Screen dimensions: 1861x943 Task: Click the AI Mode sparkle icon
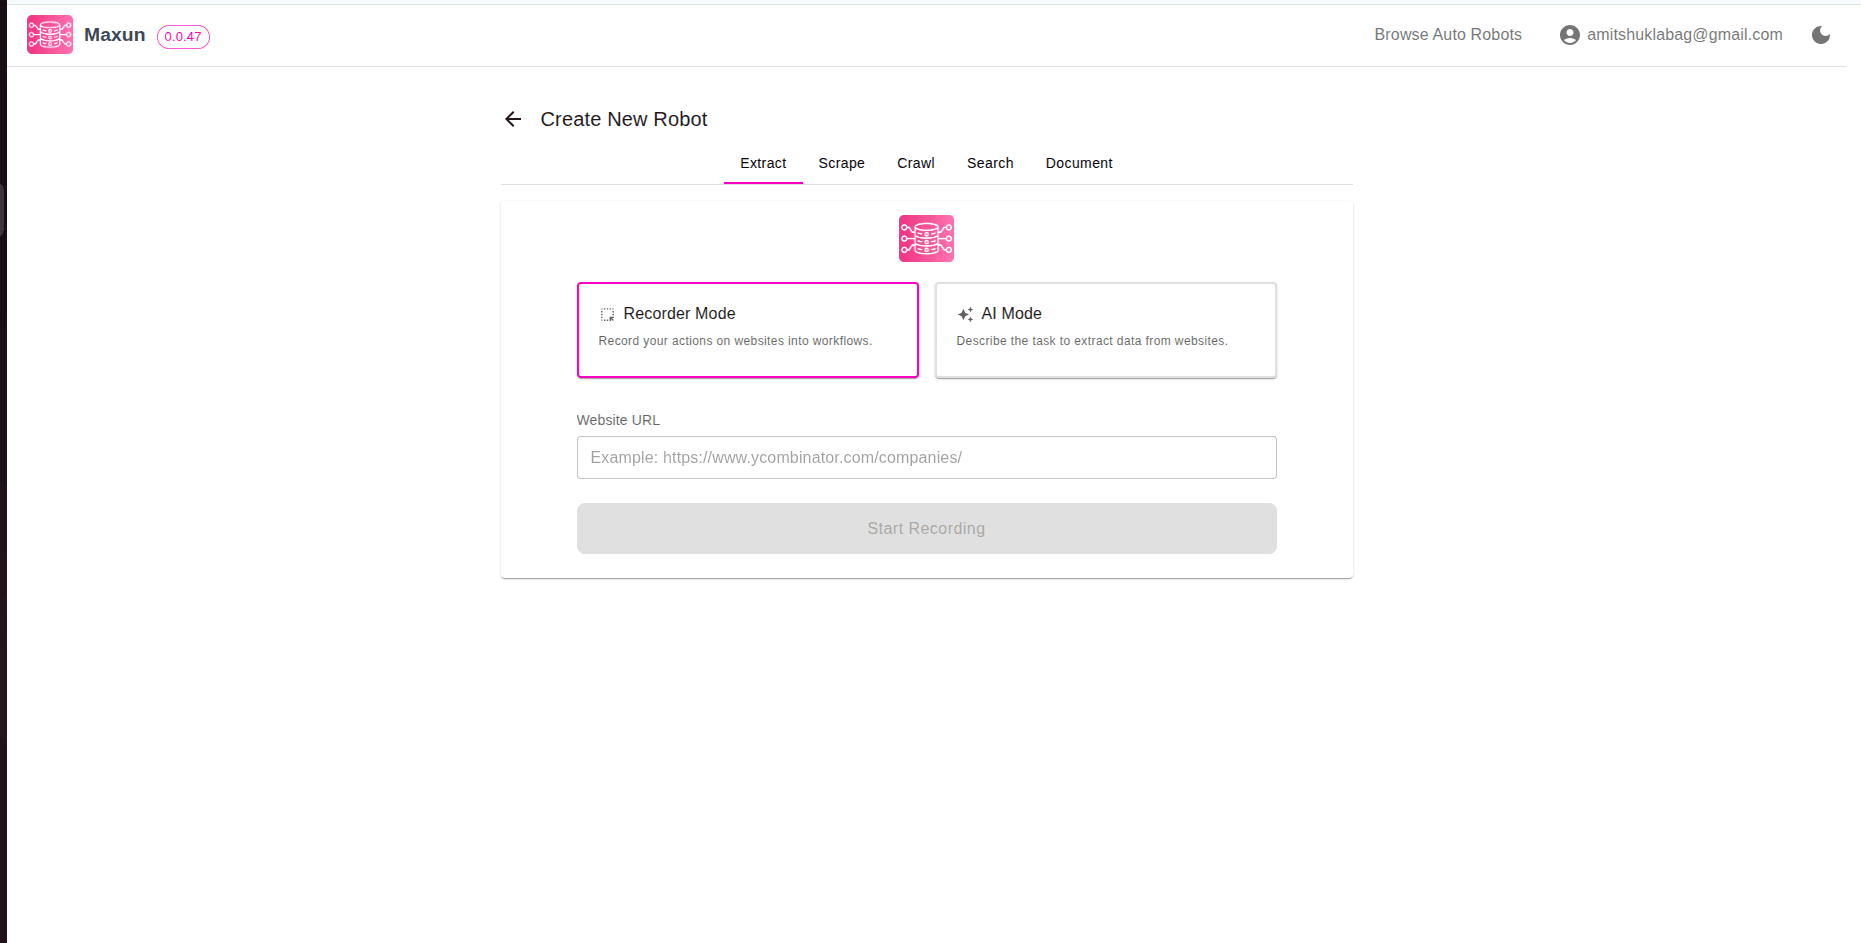pos(965,314)
